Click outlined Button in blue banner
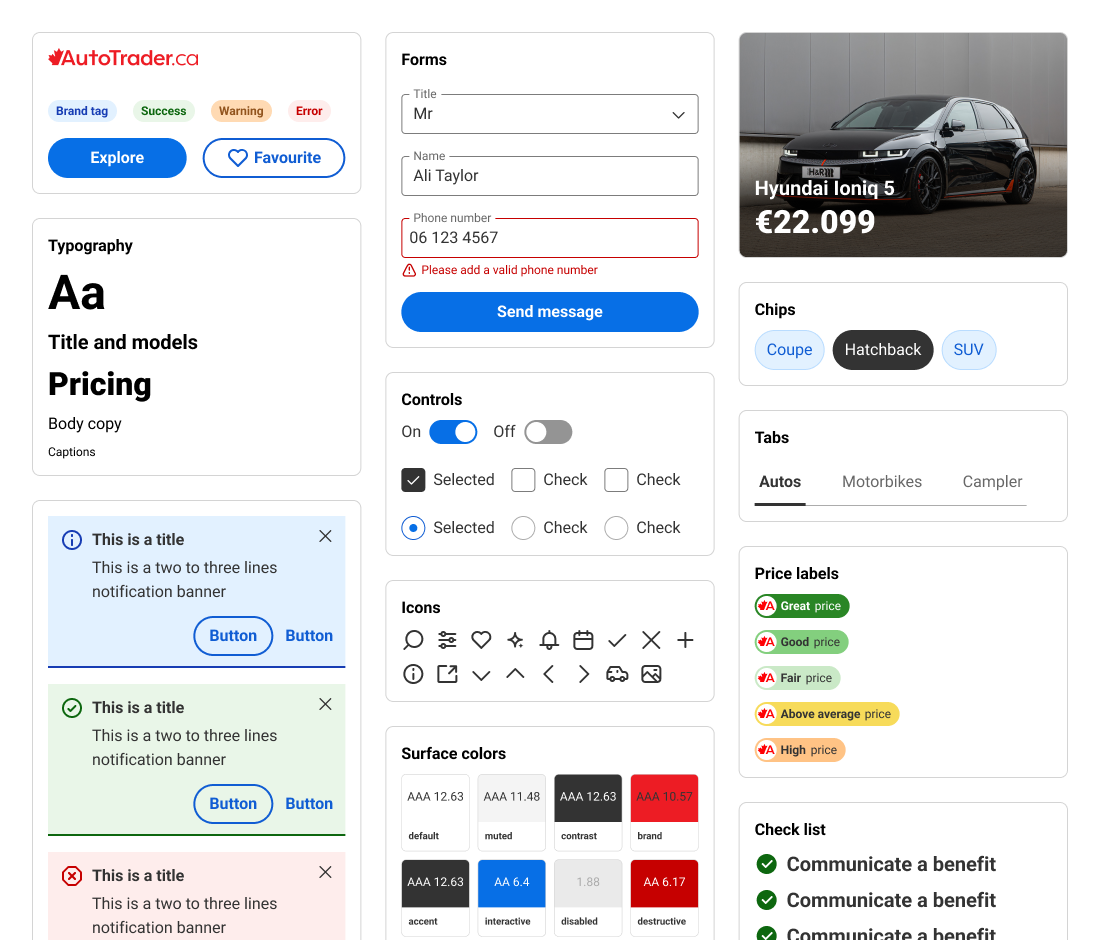The height and width of the screenshot is (940, 1100). (x=233, y=636)
